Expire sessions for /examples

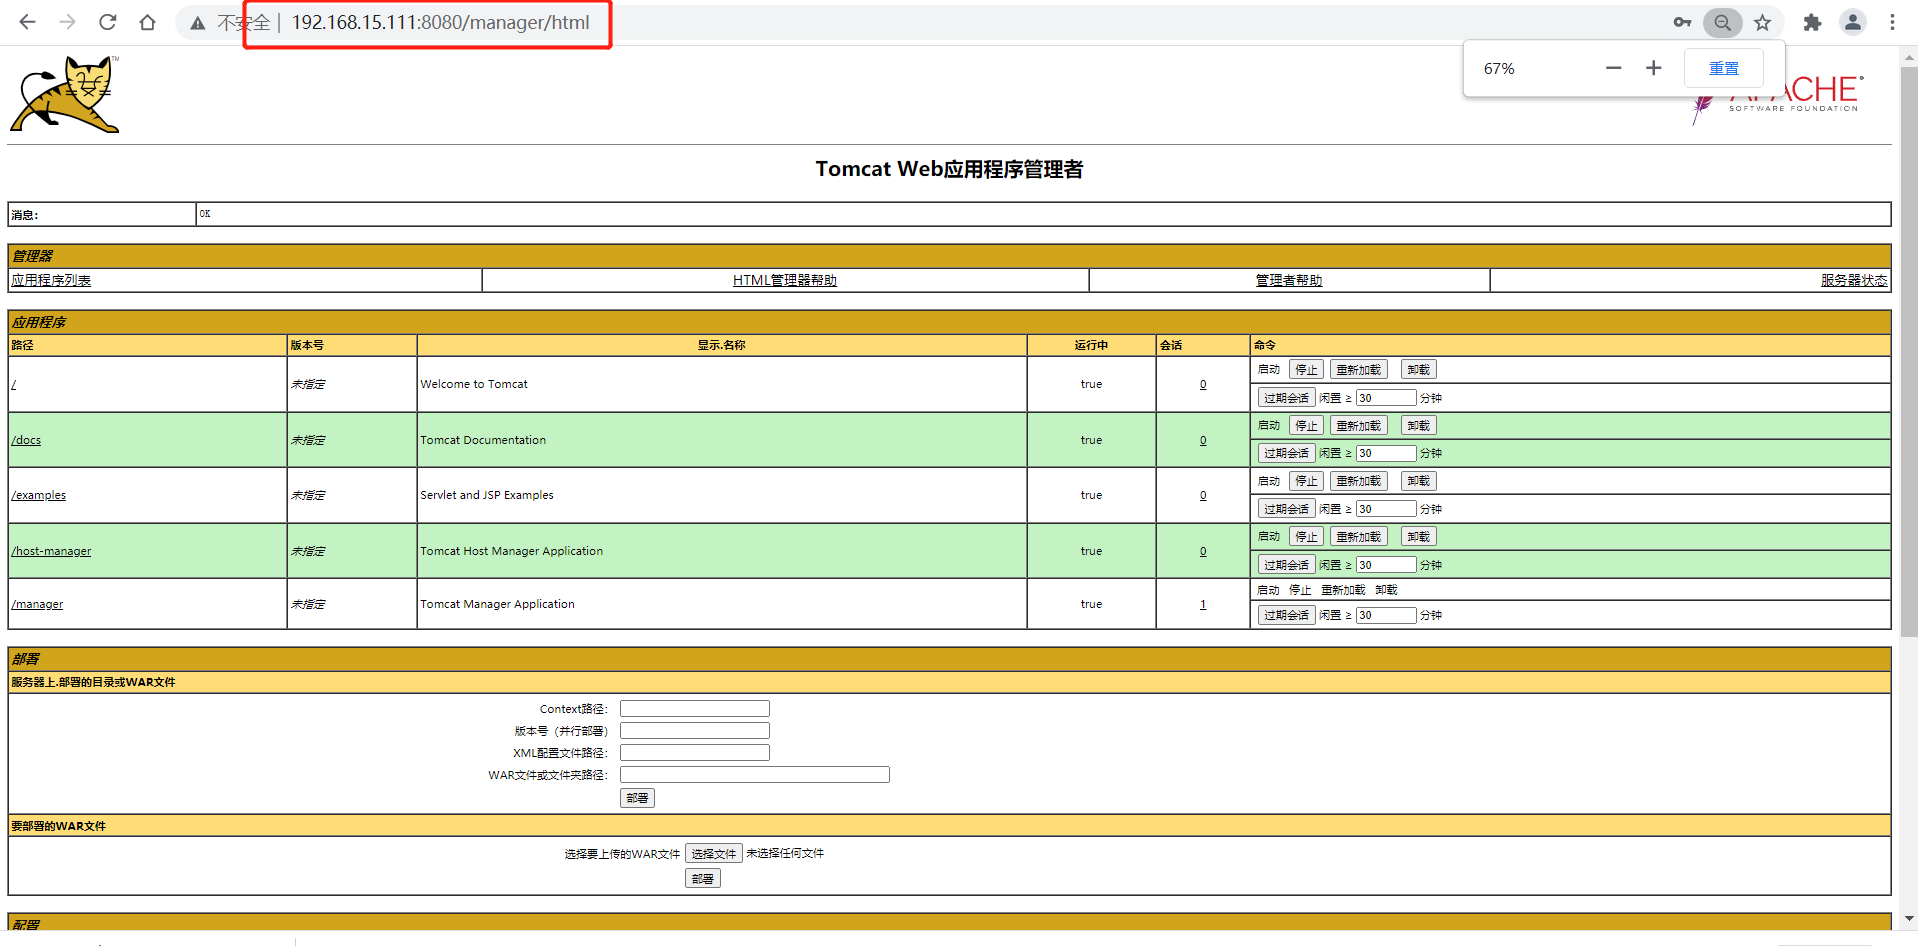coord(1286,509)
